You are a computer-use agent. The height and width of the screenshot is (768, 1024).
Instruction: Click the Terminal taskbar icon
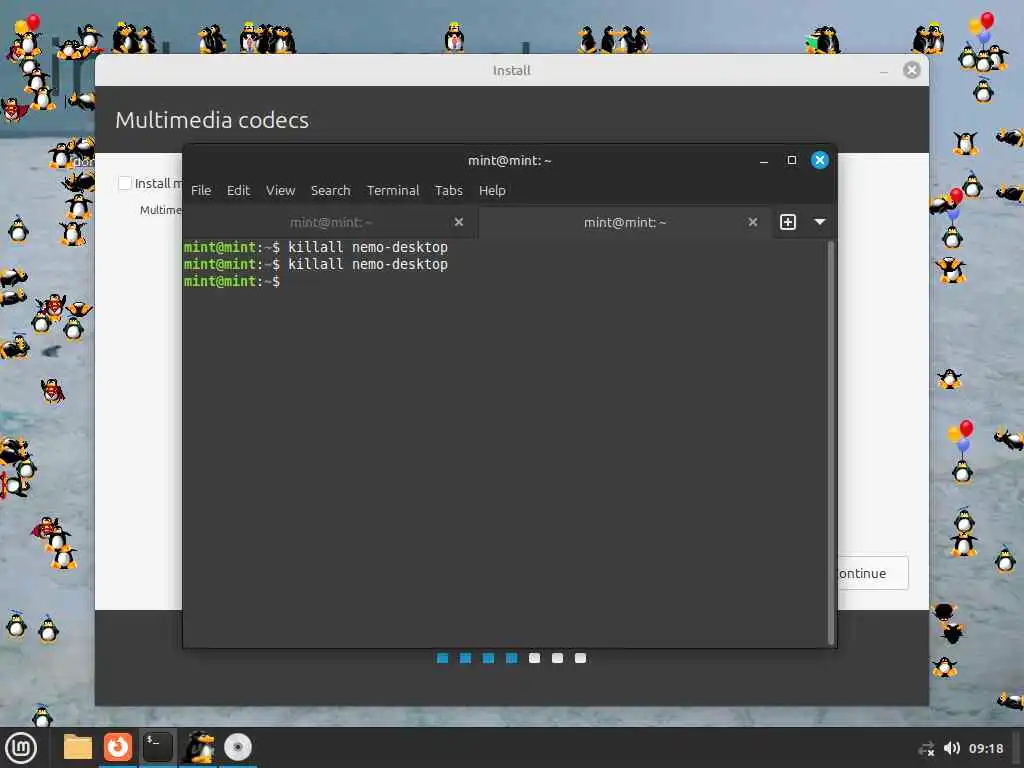pyautogui.click(x=157, y=747)
